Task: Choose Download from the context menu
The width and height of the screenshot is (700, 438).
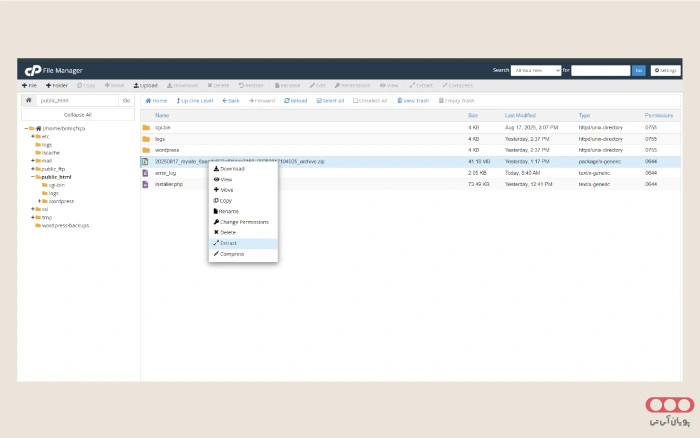Action: coord(243,169)
